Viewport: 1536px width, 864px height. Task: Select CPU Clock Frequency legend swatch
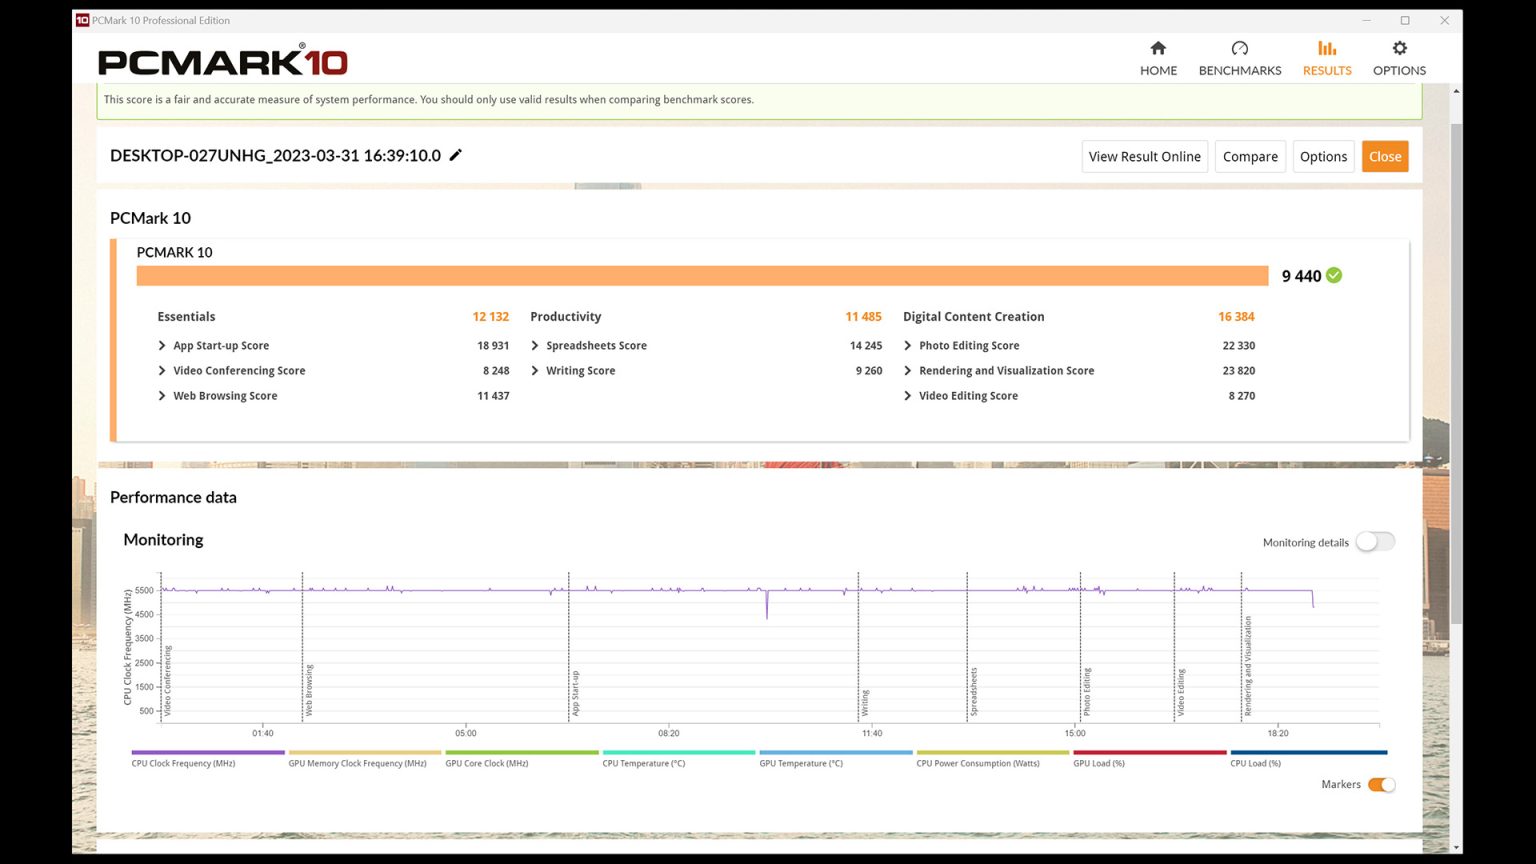(x=208, y=752)
